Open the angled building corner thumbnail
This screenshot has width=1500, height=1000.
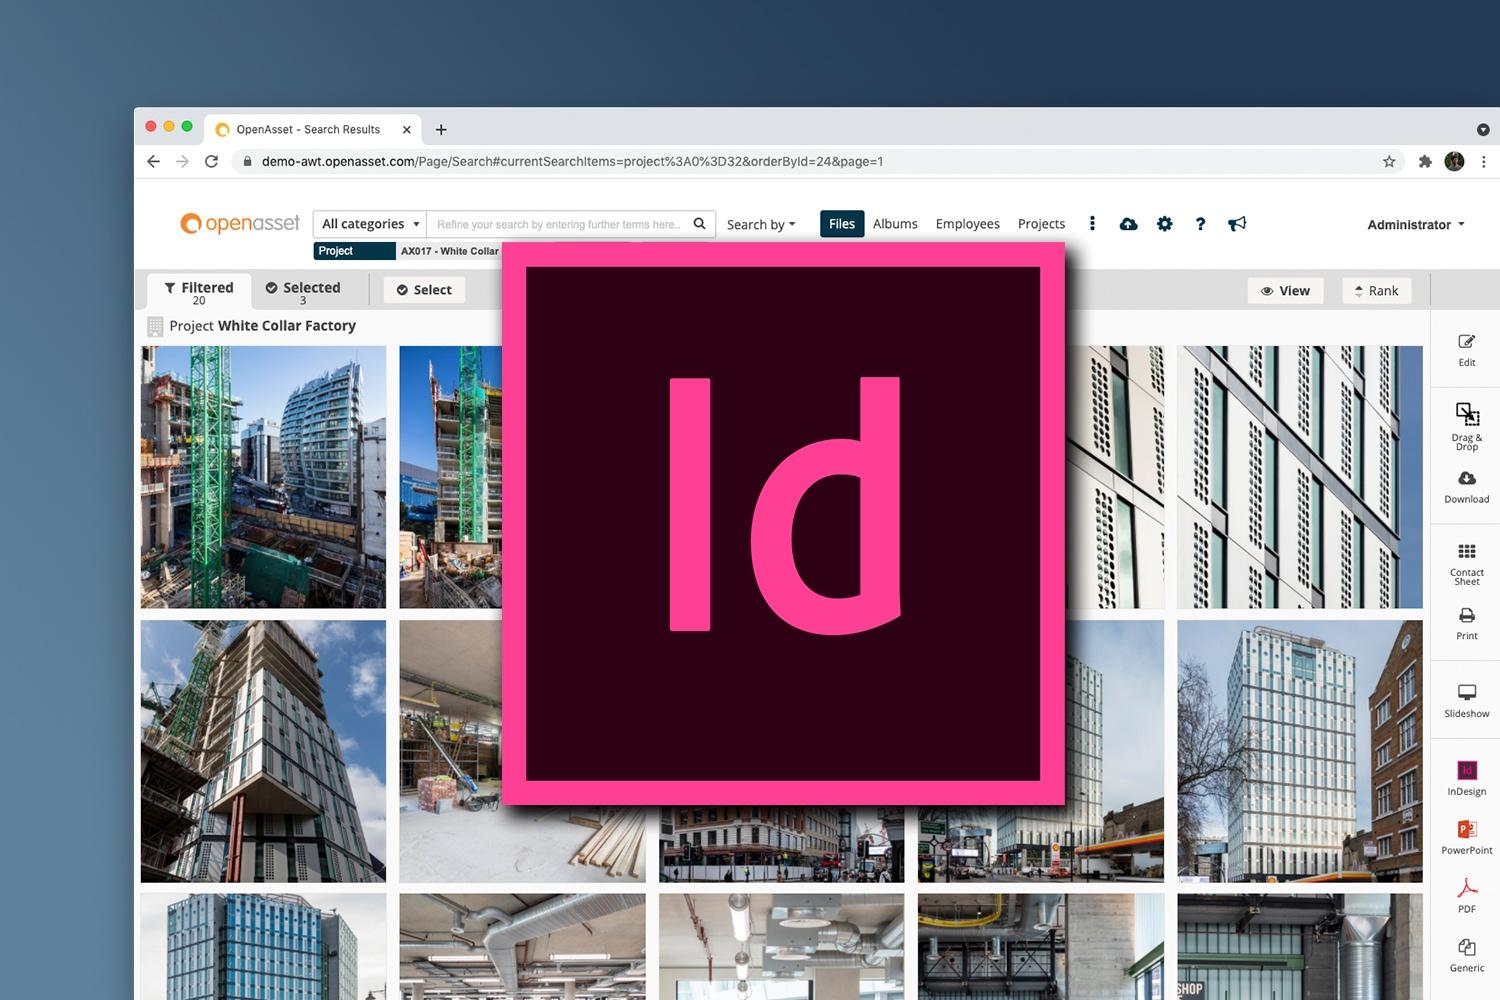[x=263, y=751]
